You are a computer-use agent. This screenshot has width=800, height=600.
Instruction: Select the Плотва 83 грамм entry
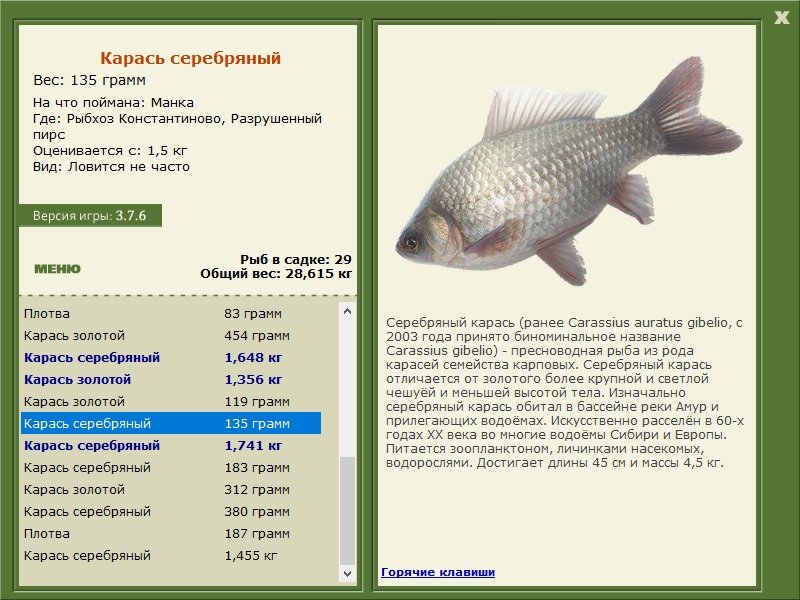[x=170, y=314]
